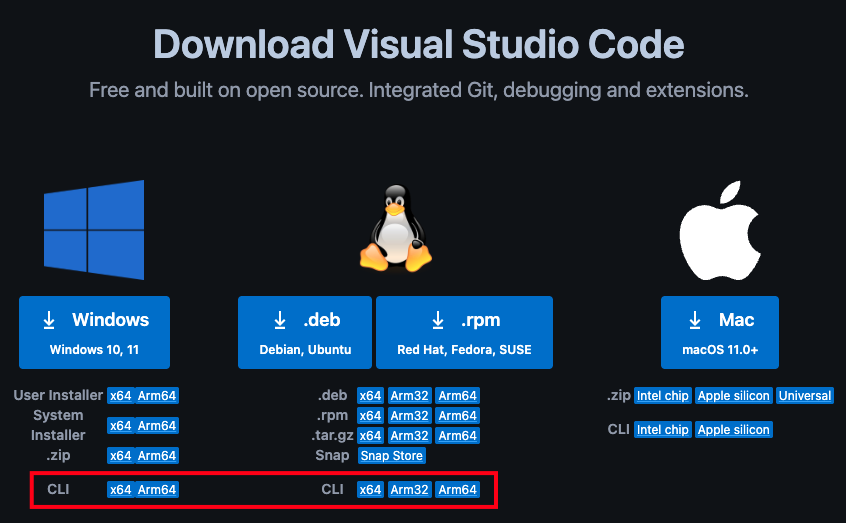This screenshot has width=846, height=523.
Task: Download Mac .zip for Apple silicon
Action: pyautogui.click(x=734, y=396)
